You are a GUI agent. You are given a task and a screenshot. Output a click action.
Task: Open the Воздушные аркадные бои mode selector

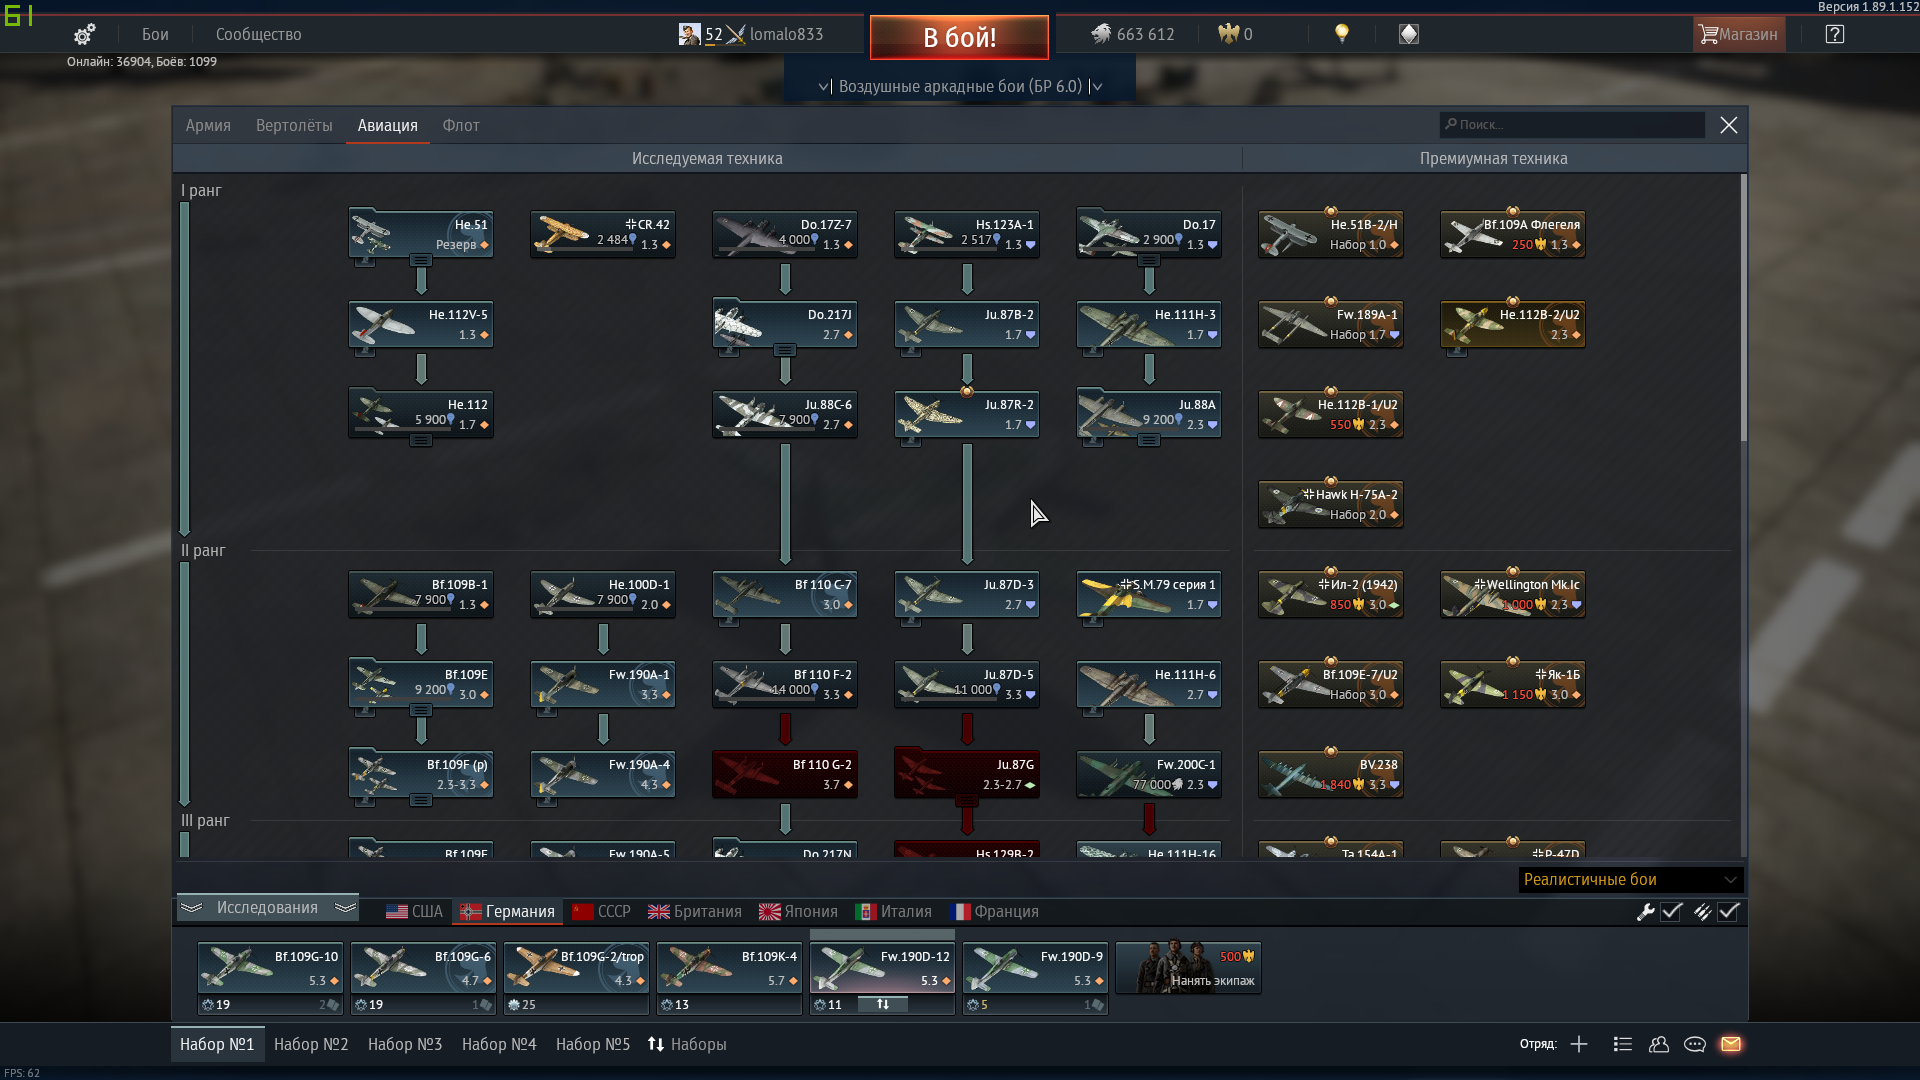pos(960,86)
